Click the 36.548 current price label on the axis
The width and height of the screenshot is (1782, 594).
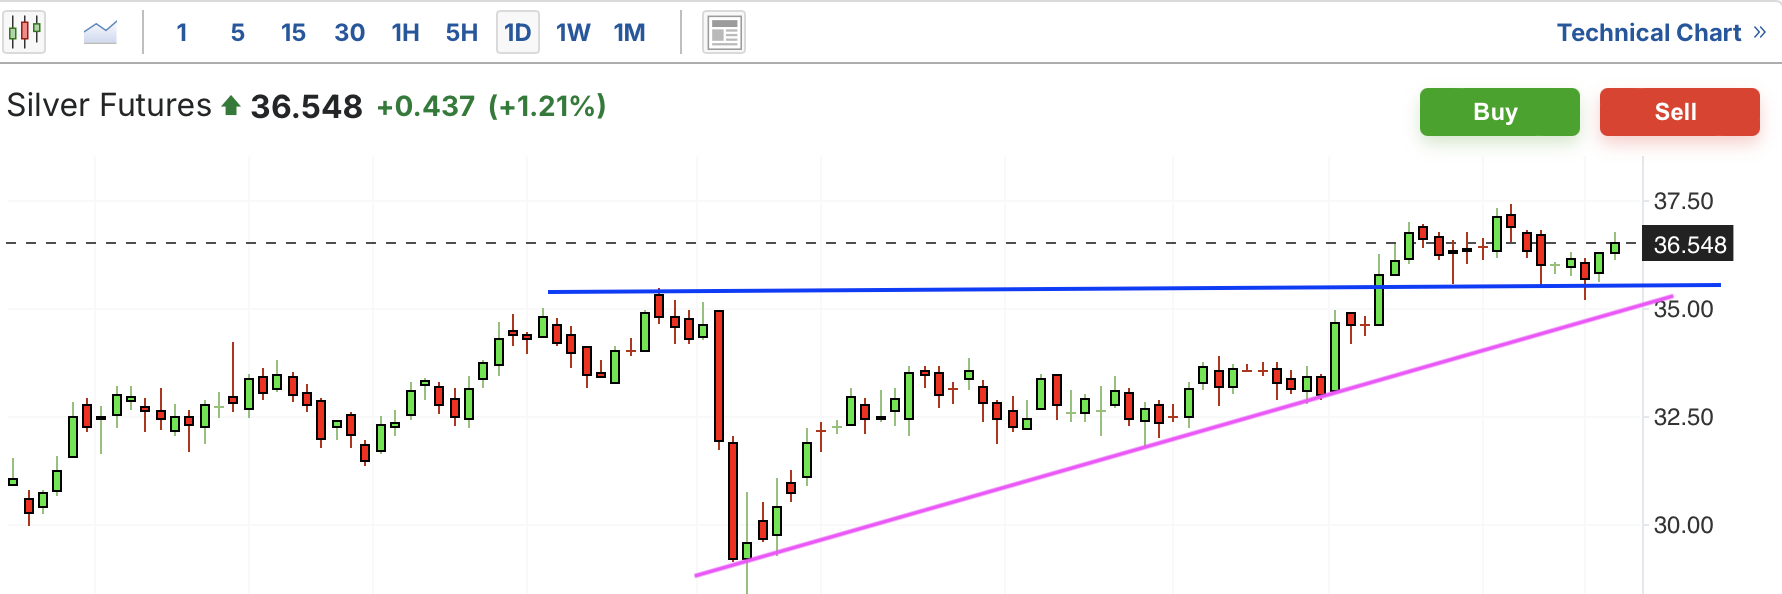1688,244
